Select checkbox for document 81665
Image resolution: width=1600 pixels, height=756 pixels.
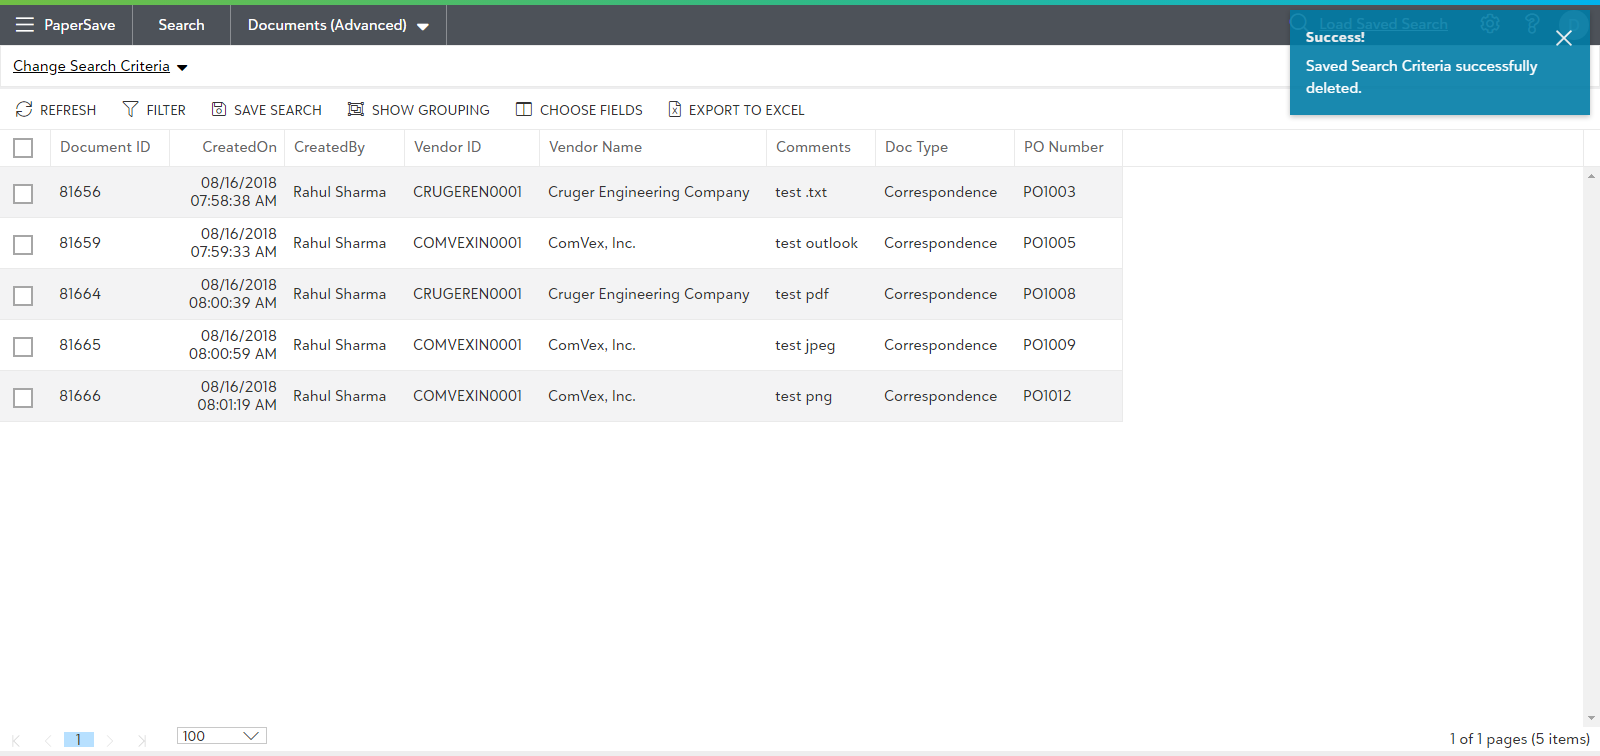[x=23, y=346]
